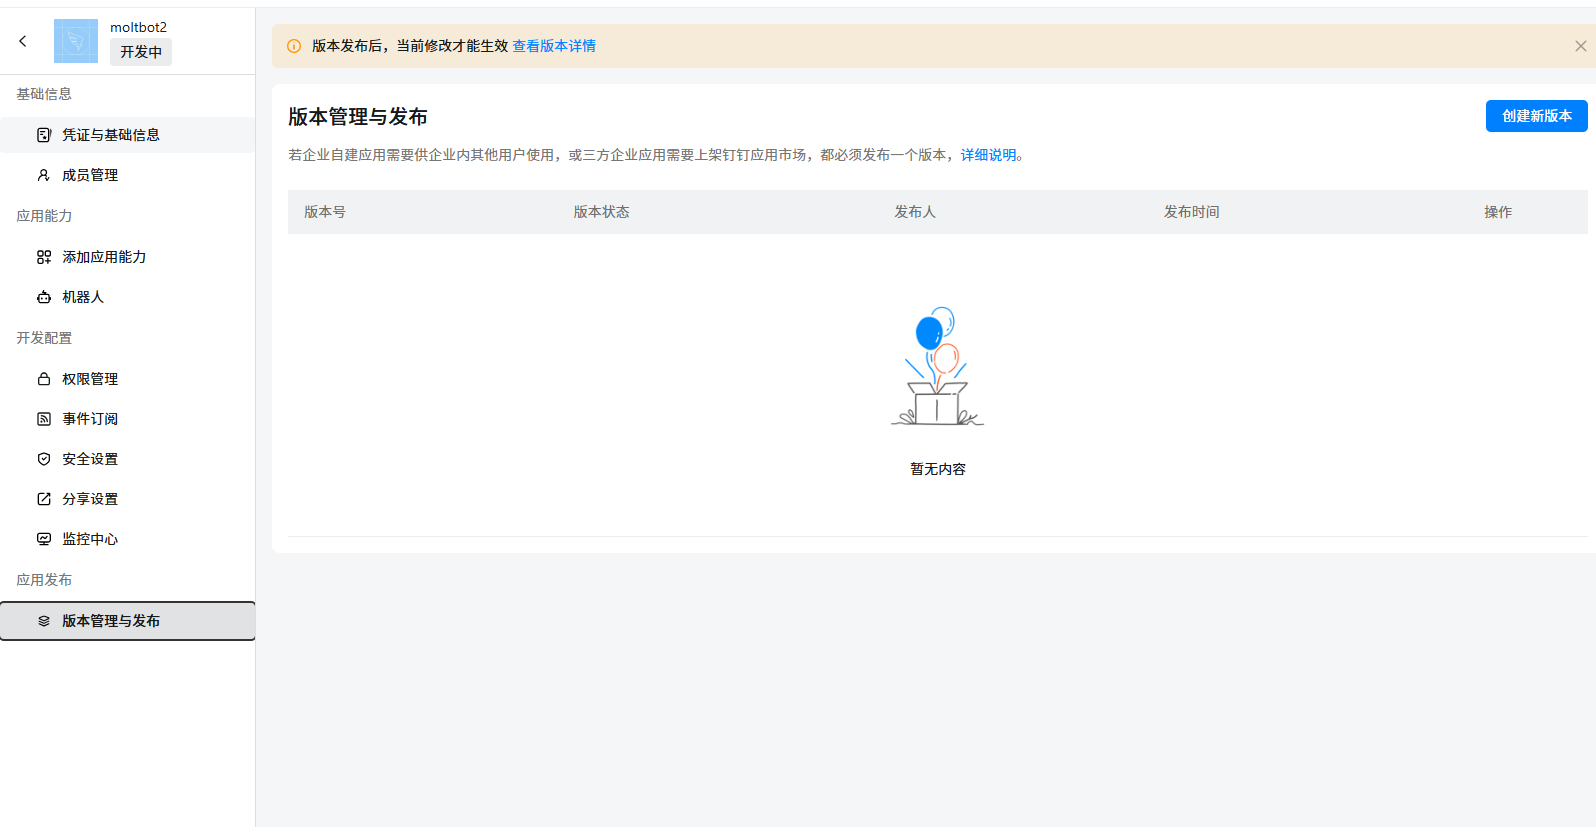Image resolution: width=1596 pixels, height=827 pixels.
Task: Click the orange info icon in banner
Action: tap(294, 46)
